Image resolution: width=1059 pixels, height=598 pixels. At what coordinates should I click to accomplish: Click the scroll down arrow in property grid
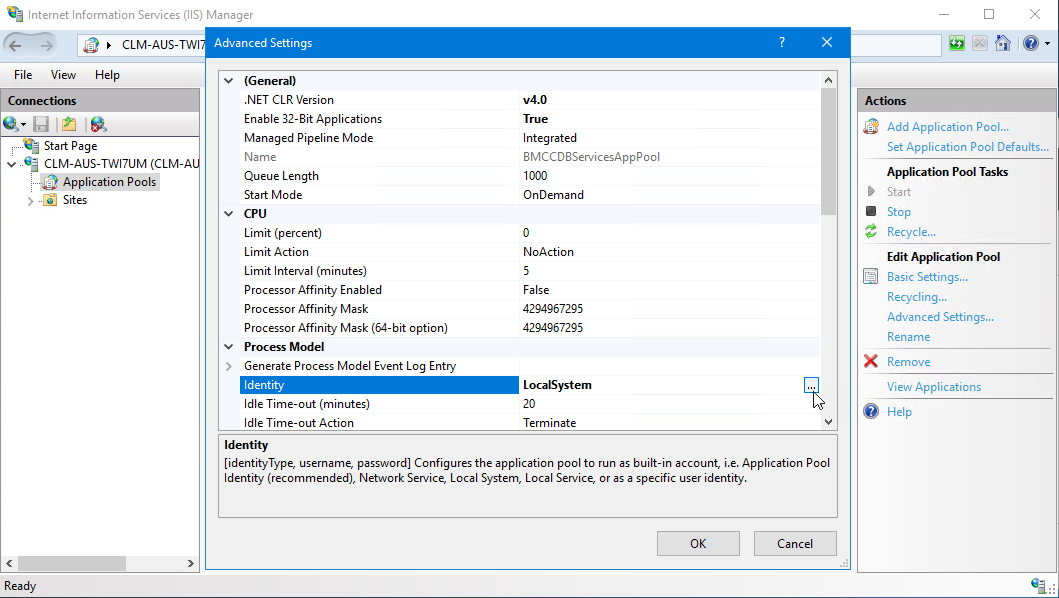click(829, 422)
